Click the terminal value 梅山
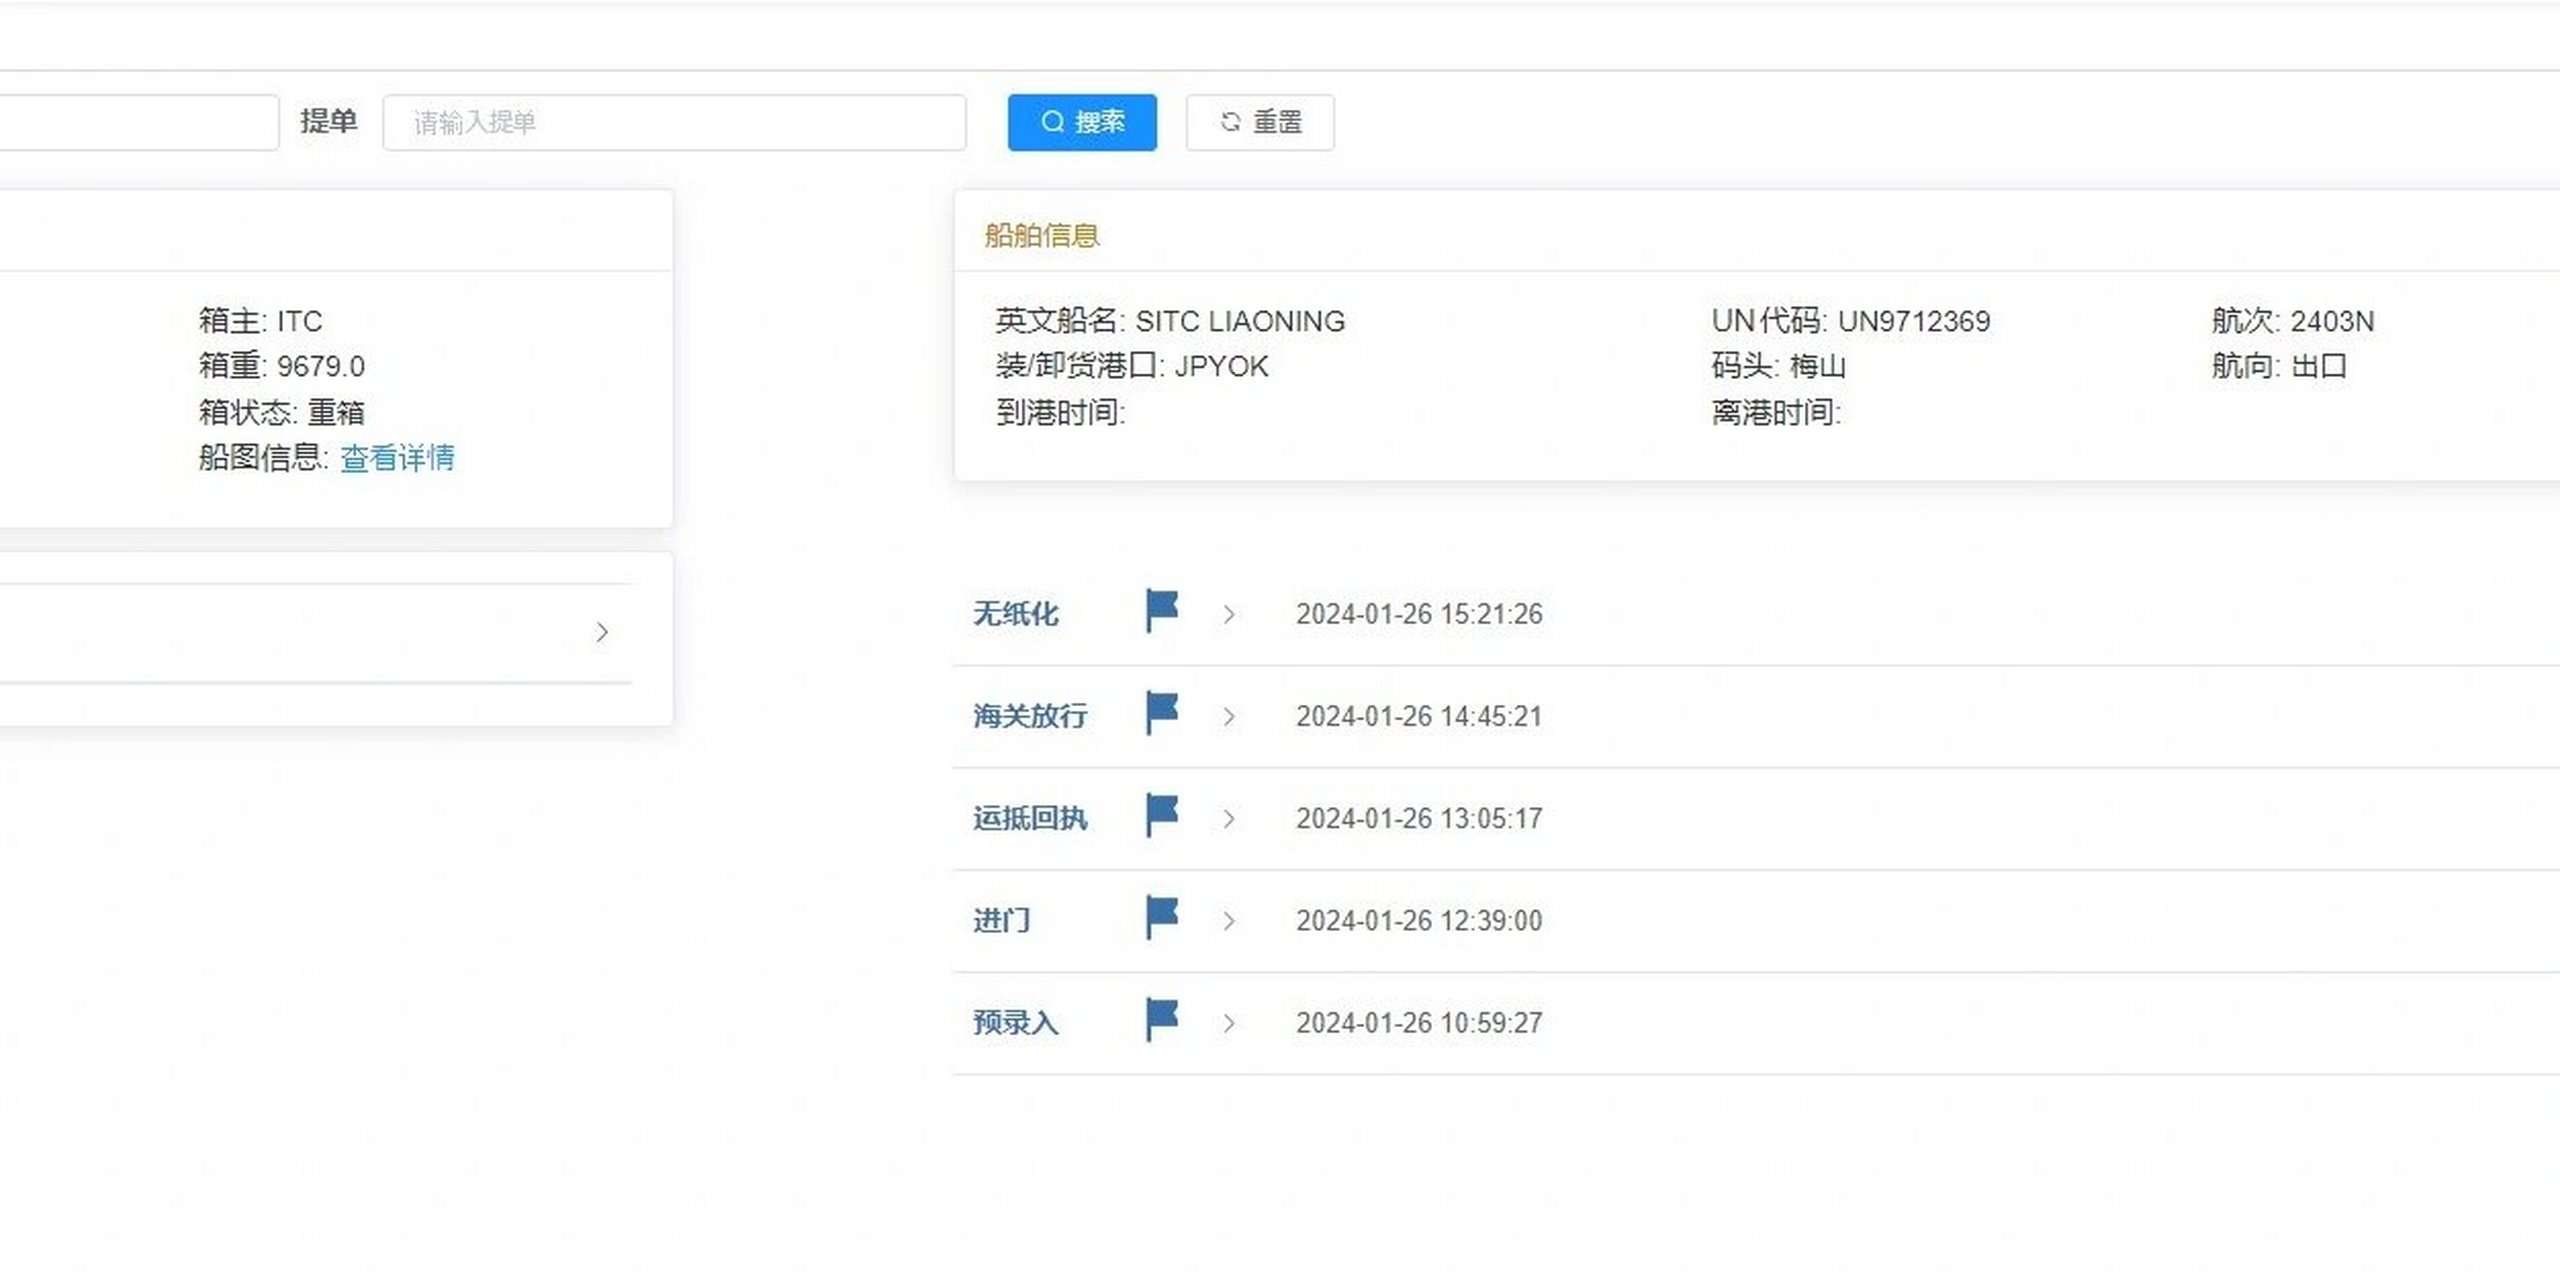The image size is (2560, 1280). (x=1818, y=366)
